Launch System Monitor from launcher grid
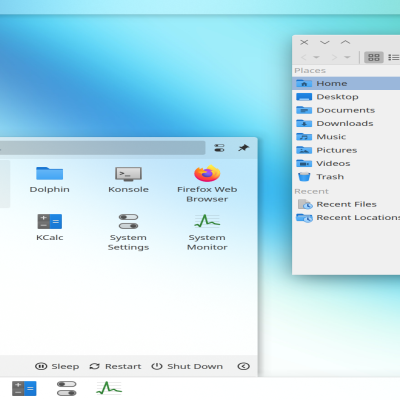 click(x=207, y=232)
